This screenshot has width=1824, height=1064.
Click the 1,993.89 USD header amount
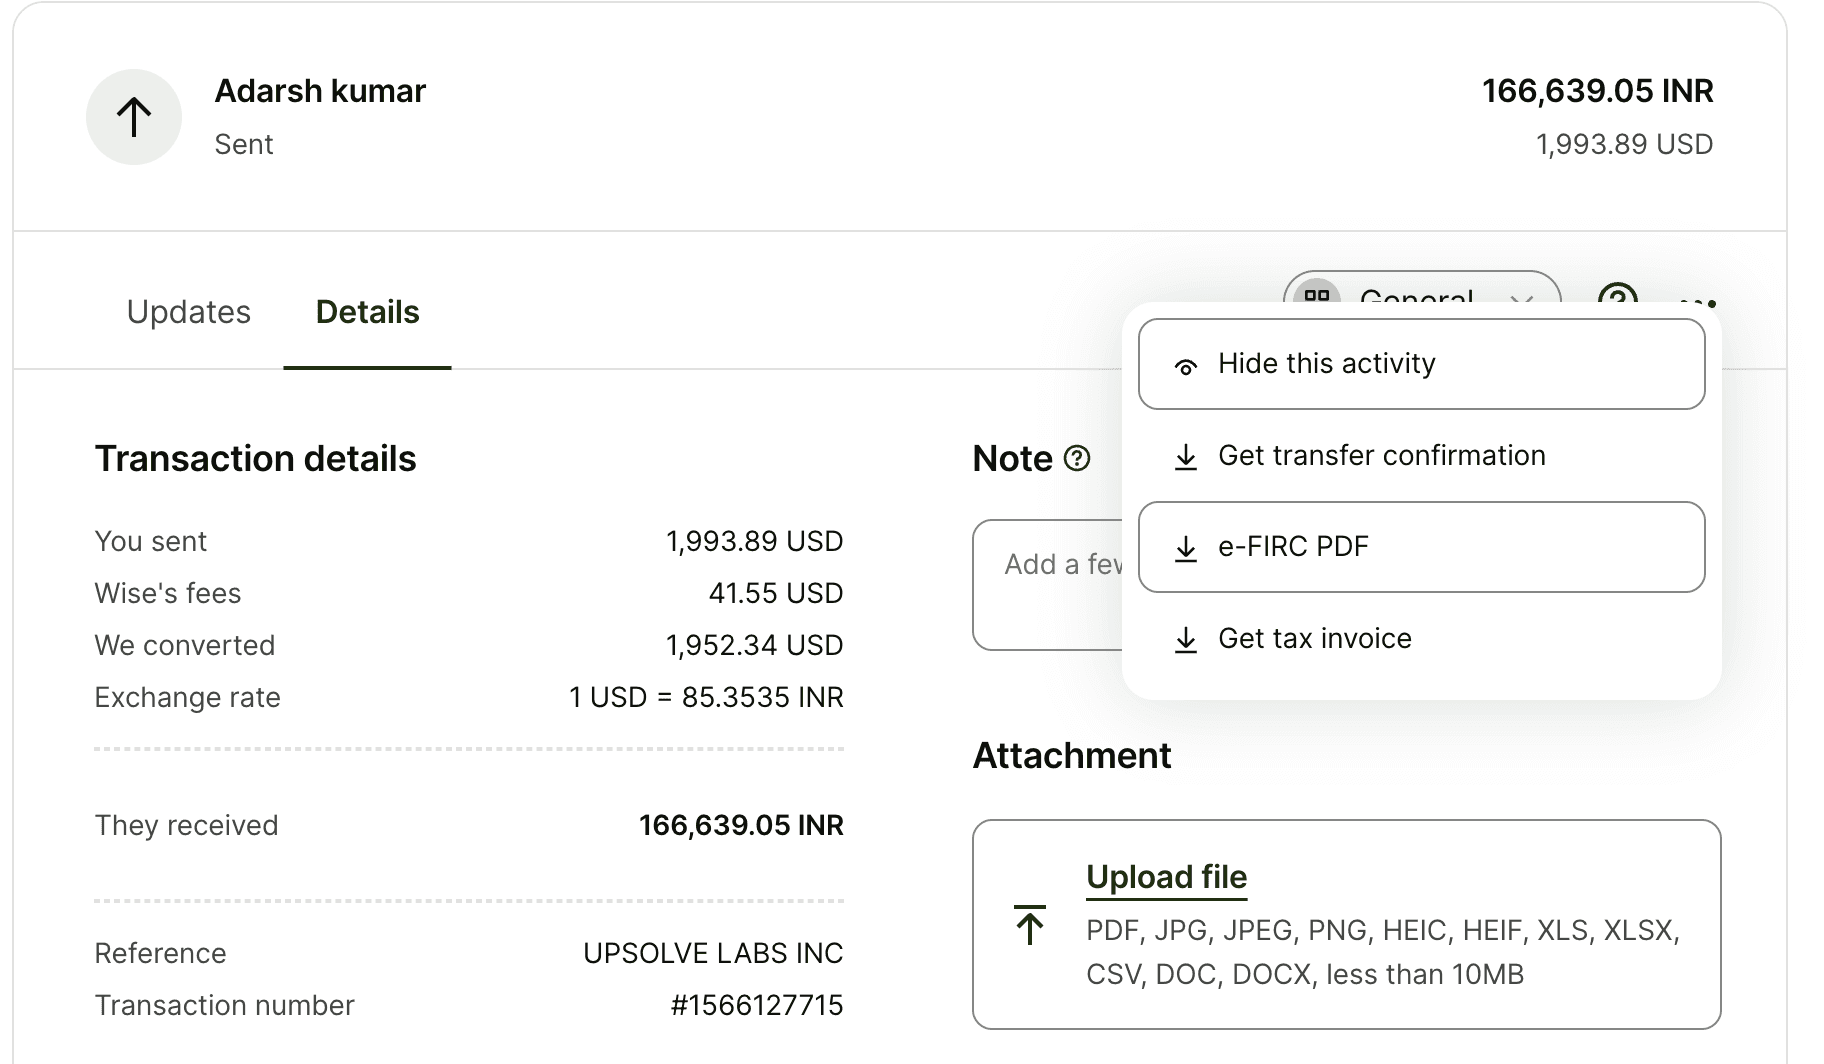point(1624,144)
